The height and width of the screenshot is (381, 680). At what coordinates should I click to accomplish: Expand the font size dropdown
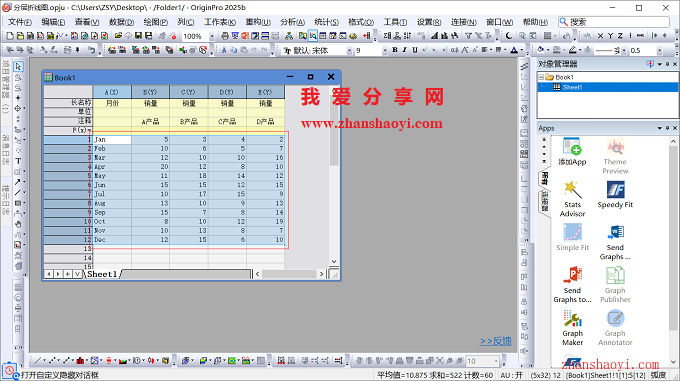[384, 51]
